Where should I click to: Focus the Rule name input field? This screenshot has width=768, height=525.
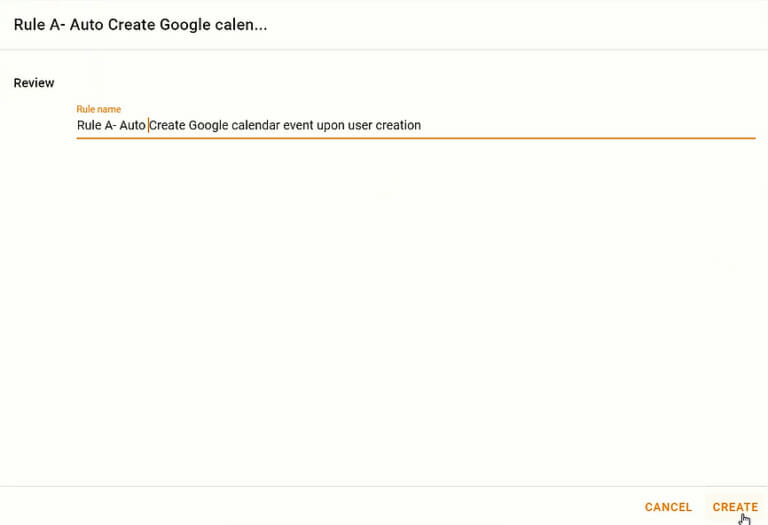click(x=415, y=125)
